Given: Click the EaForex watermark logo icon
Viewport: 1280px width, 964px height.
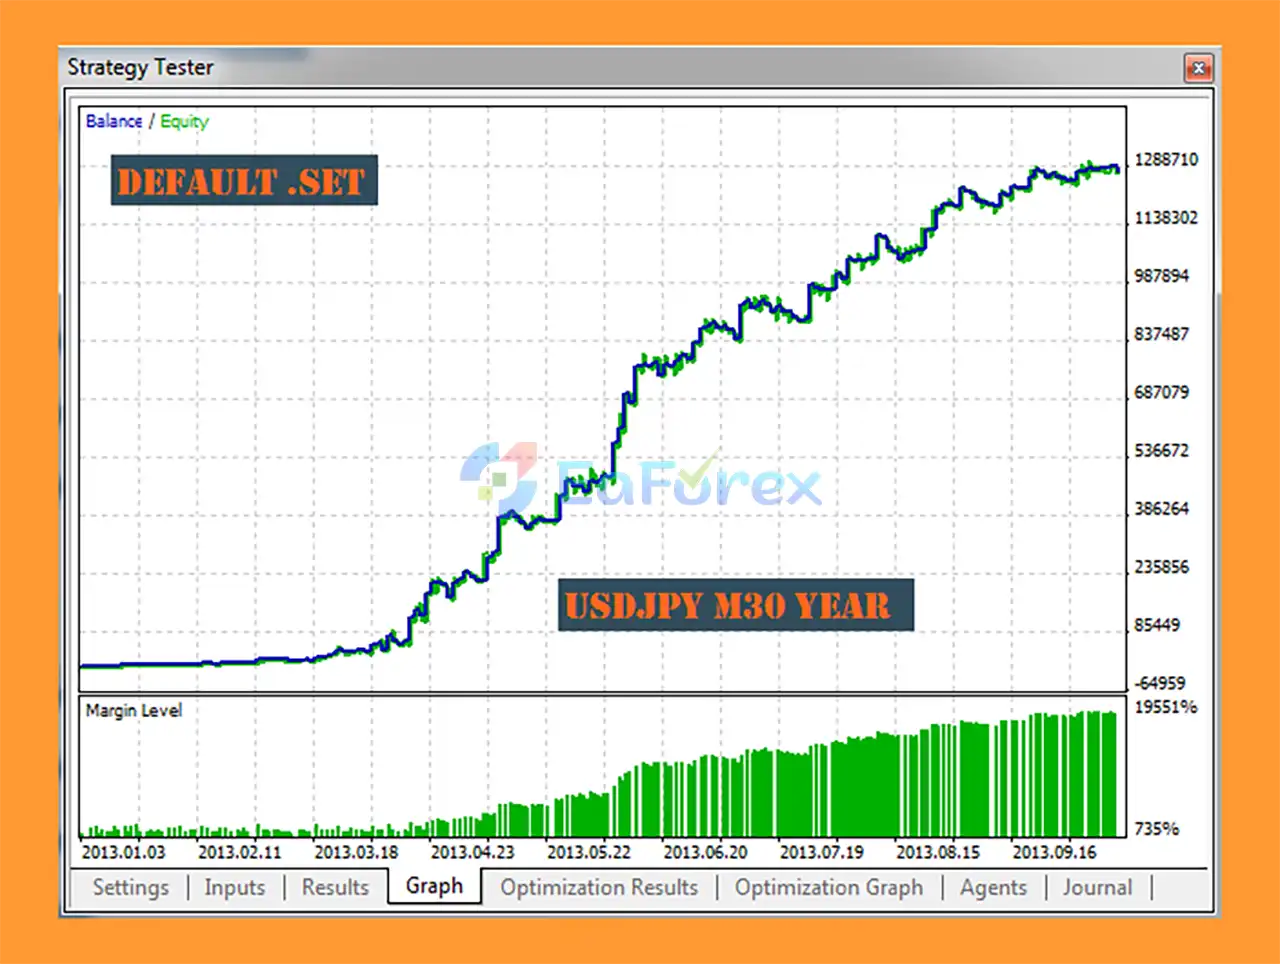Looking at the screenshot, I should (500, 479).
